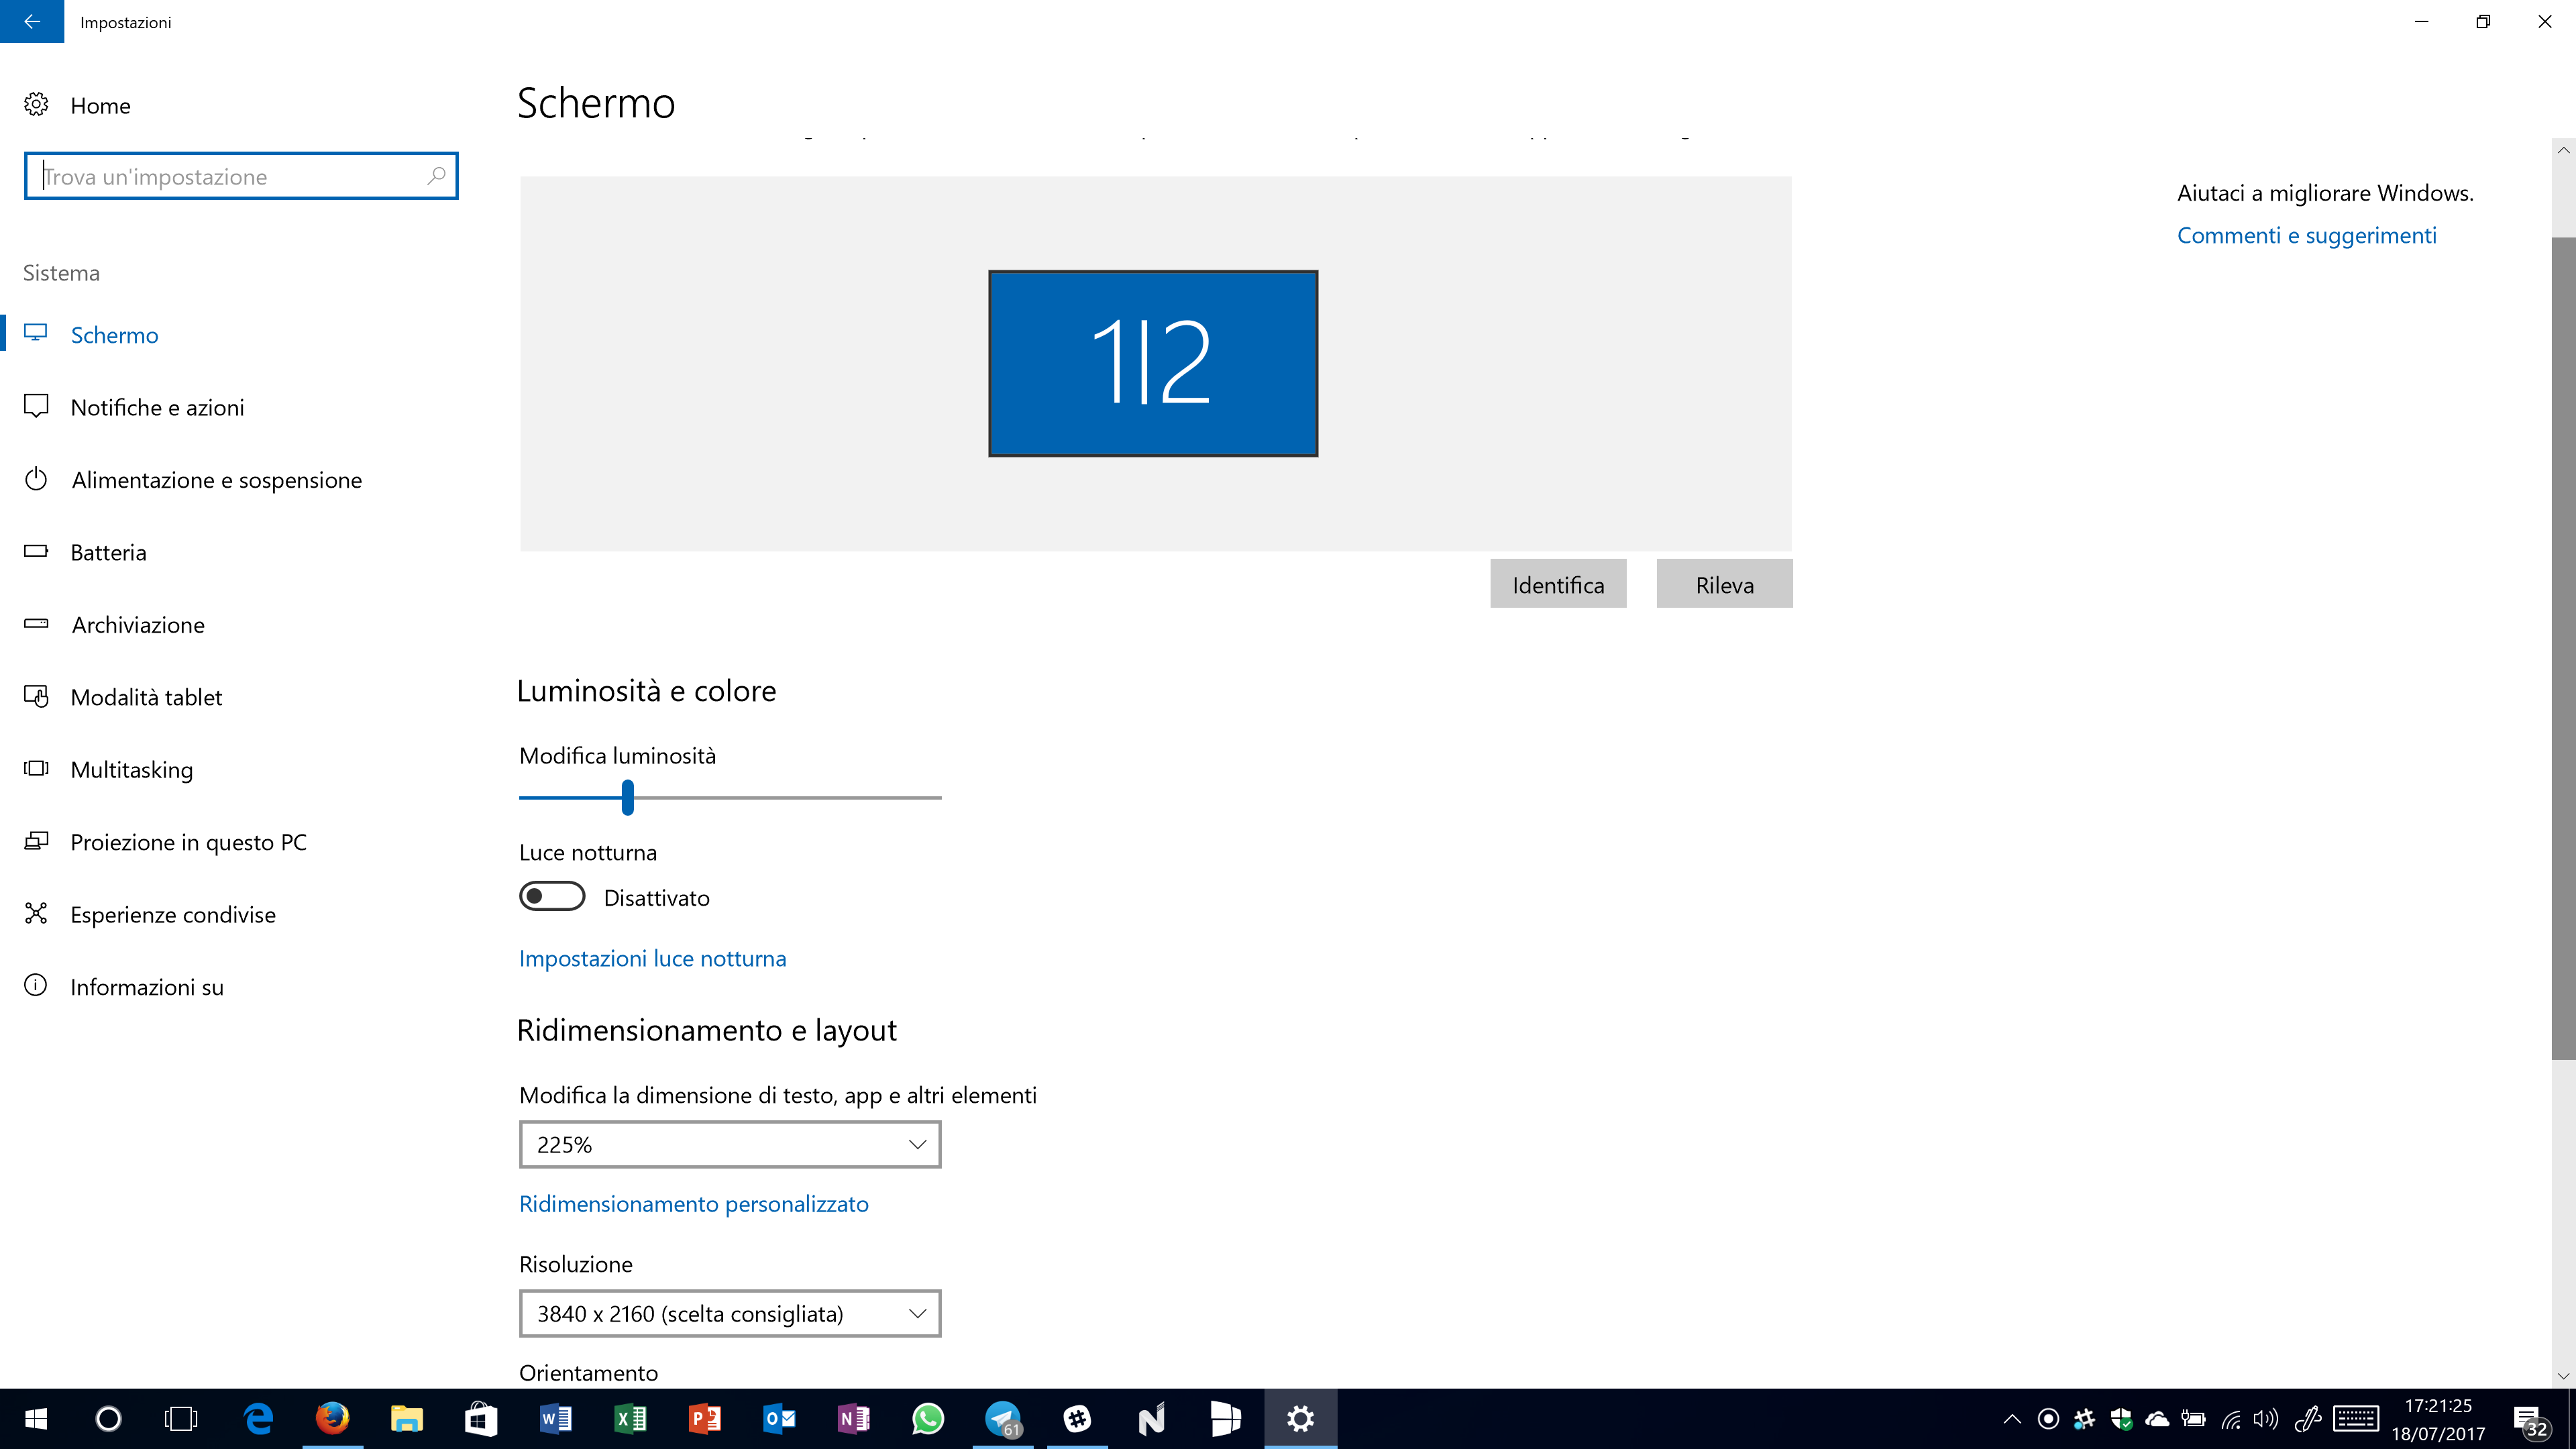Open Impostazioni luce notturna link

pyautogui.click(x=652, y=958)
